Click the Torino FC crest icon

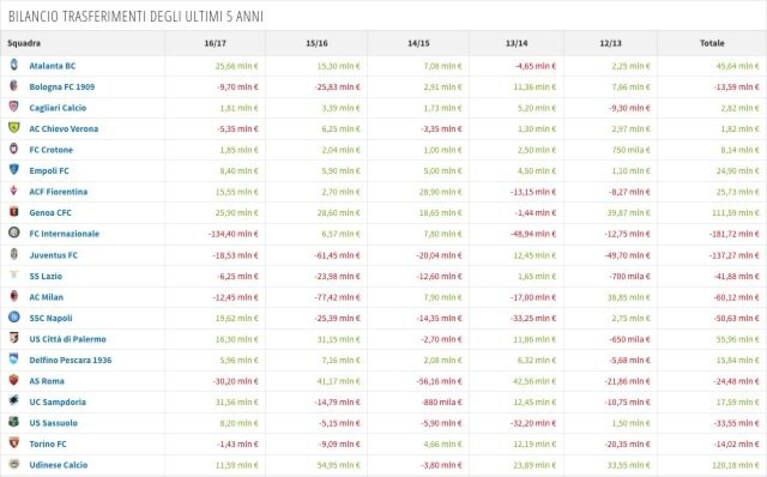click(x=14, y=443)
